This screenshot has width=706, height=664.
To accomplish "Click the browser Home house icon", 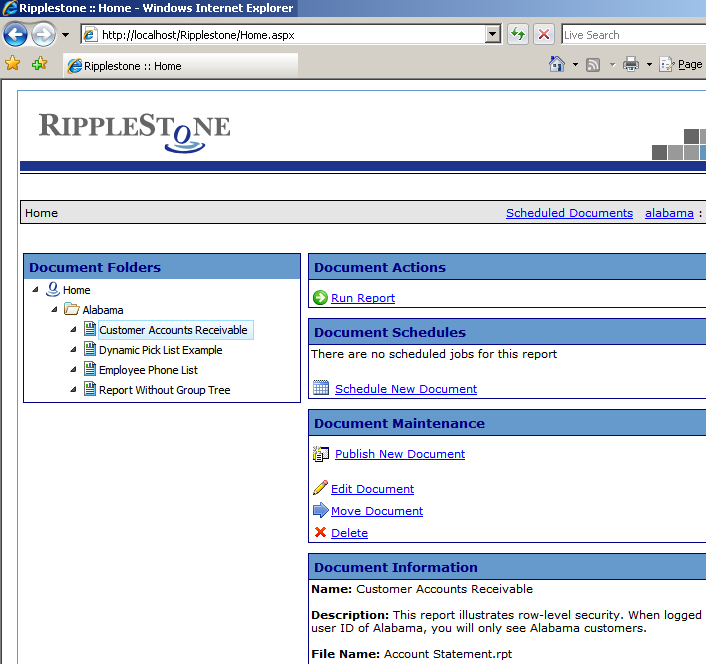I will pyautogui.click(x=557, y=64).
